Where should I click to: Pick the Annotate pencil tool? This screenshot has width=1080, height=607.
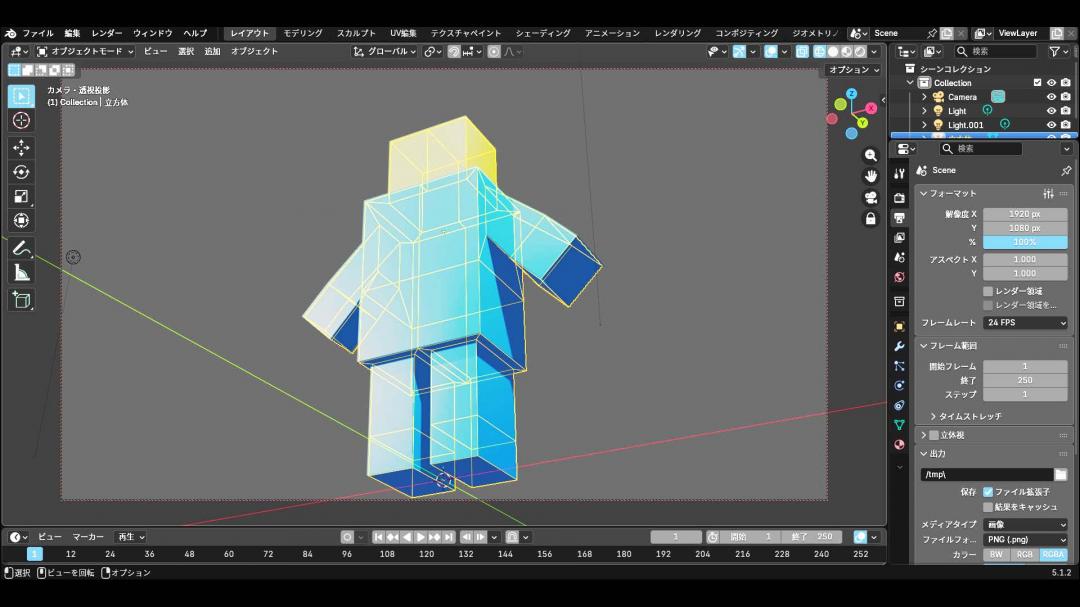21,248
